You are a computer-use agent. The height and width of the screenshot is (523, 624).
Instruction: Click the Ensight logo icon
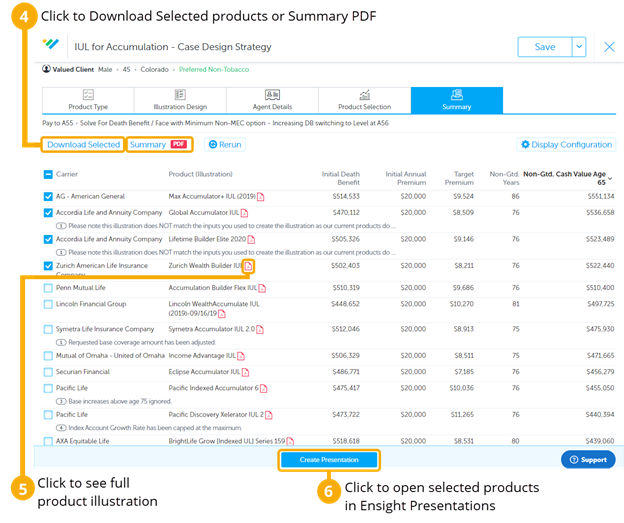[x=51, y=44]
